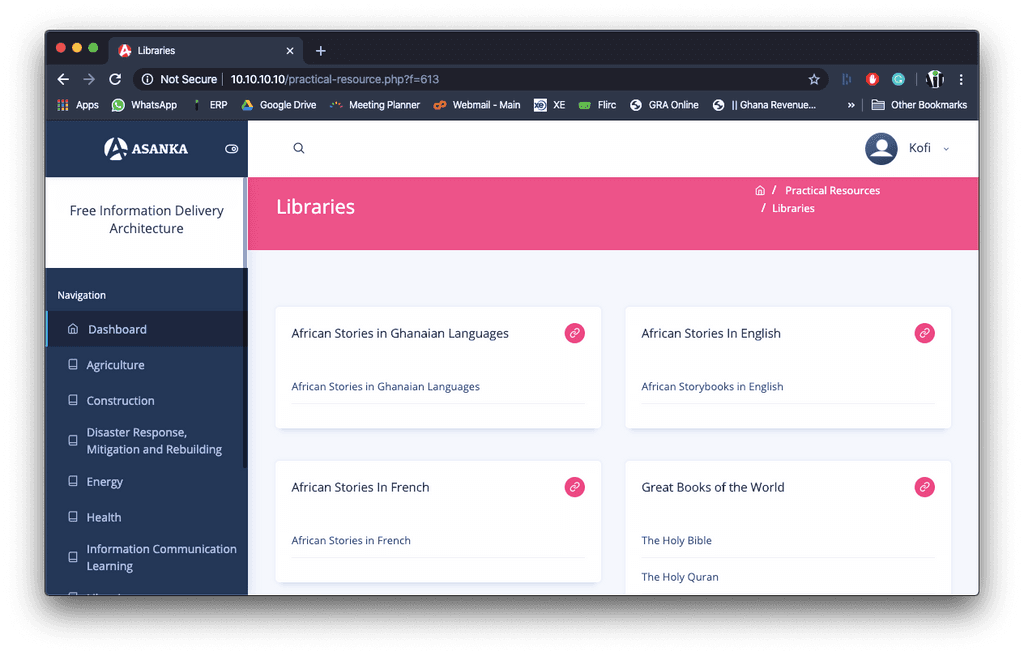Screen dimensions: 1024x655
Task: Click the red hand extension icon
Action: point(872,79)
